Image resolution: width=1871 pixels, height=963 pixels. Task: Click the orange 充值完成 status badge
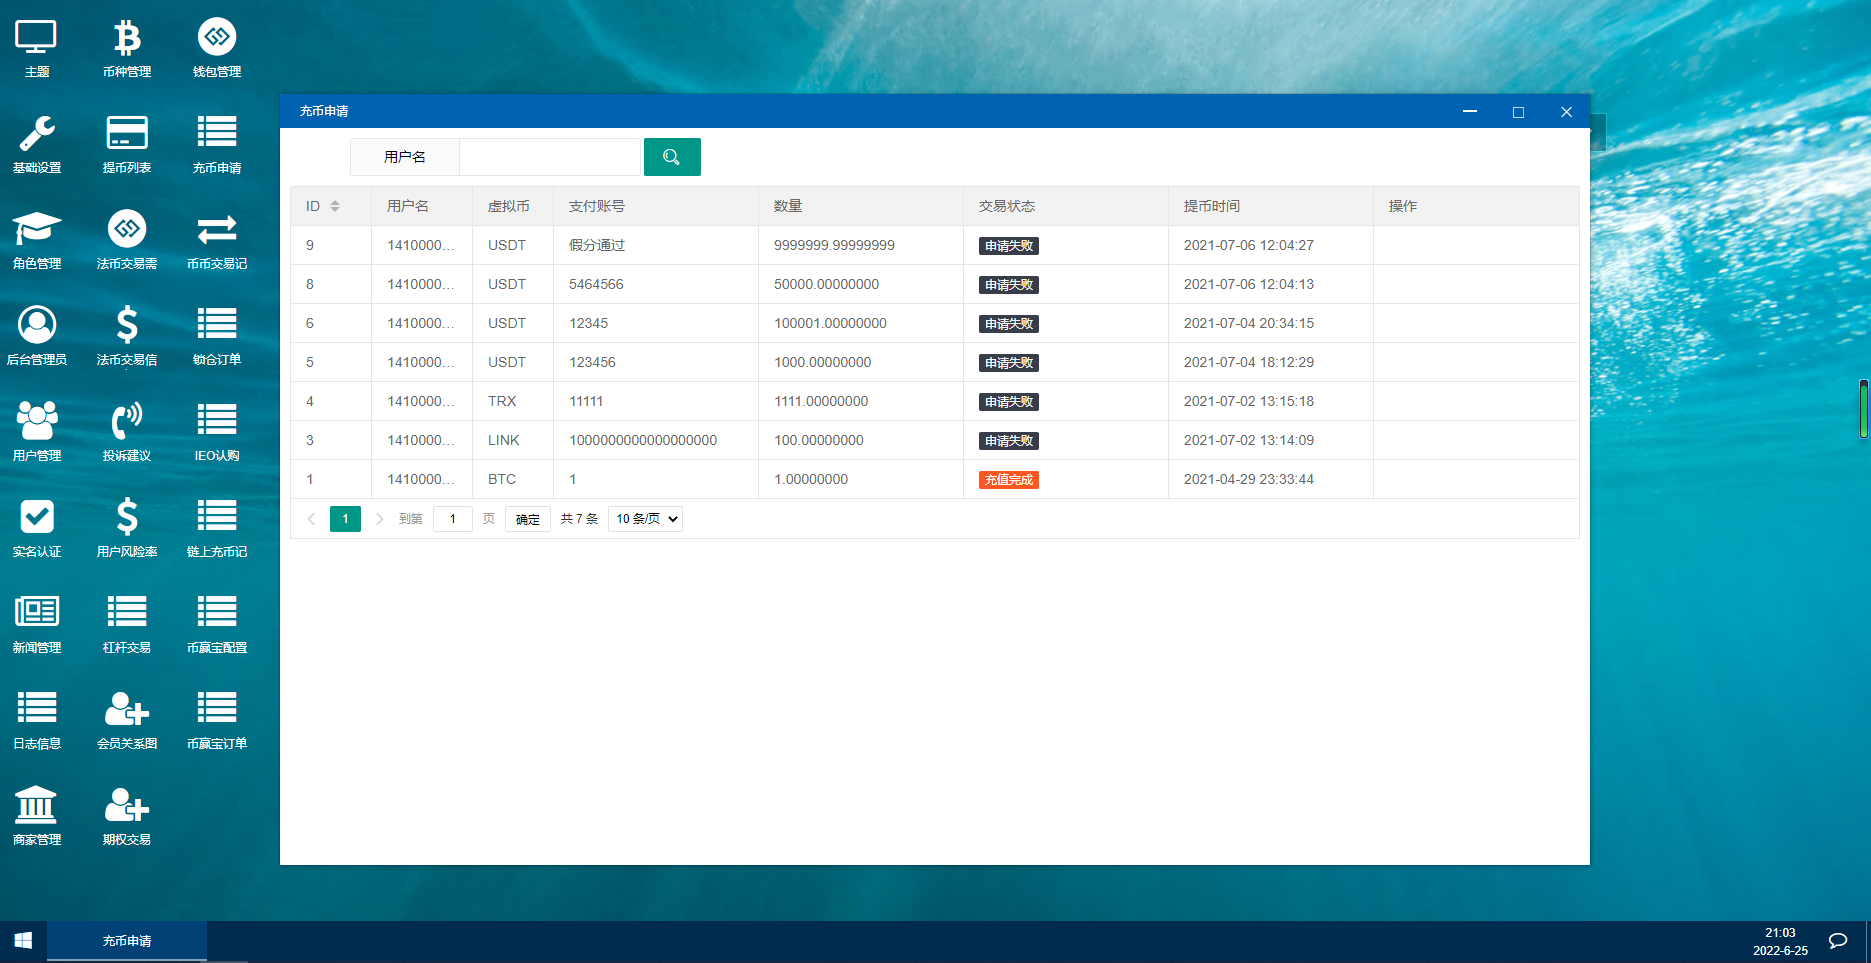pyautogui.click(x=1008, y=480)
